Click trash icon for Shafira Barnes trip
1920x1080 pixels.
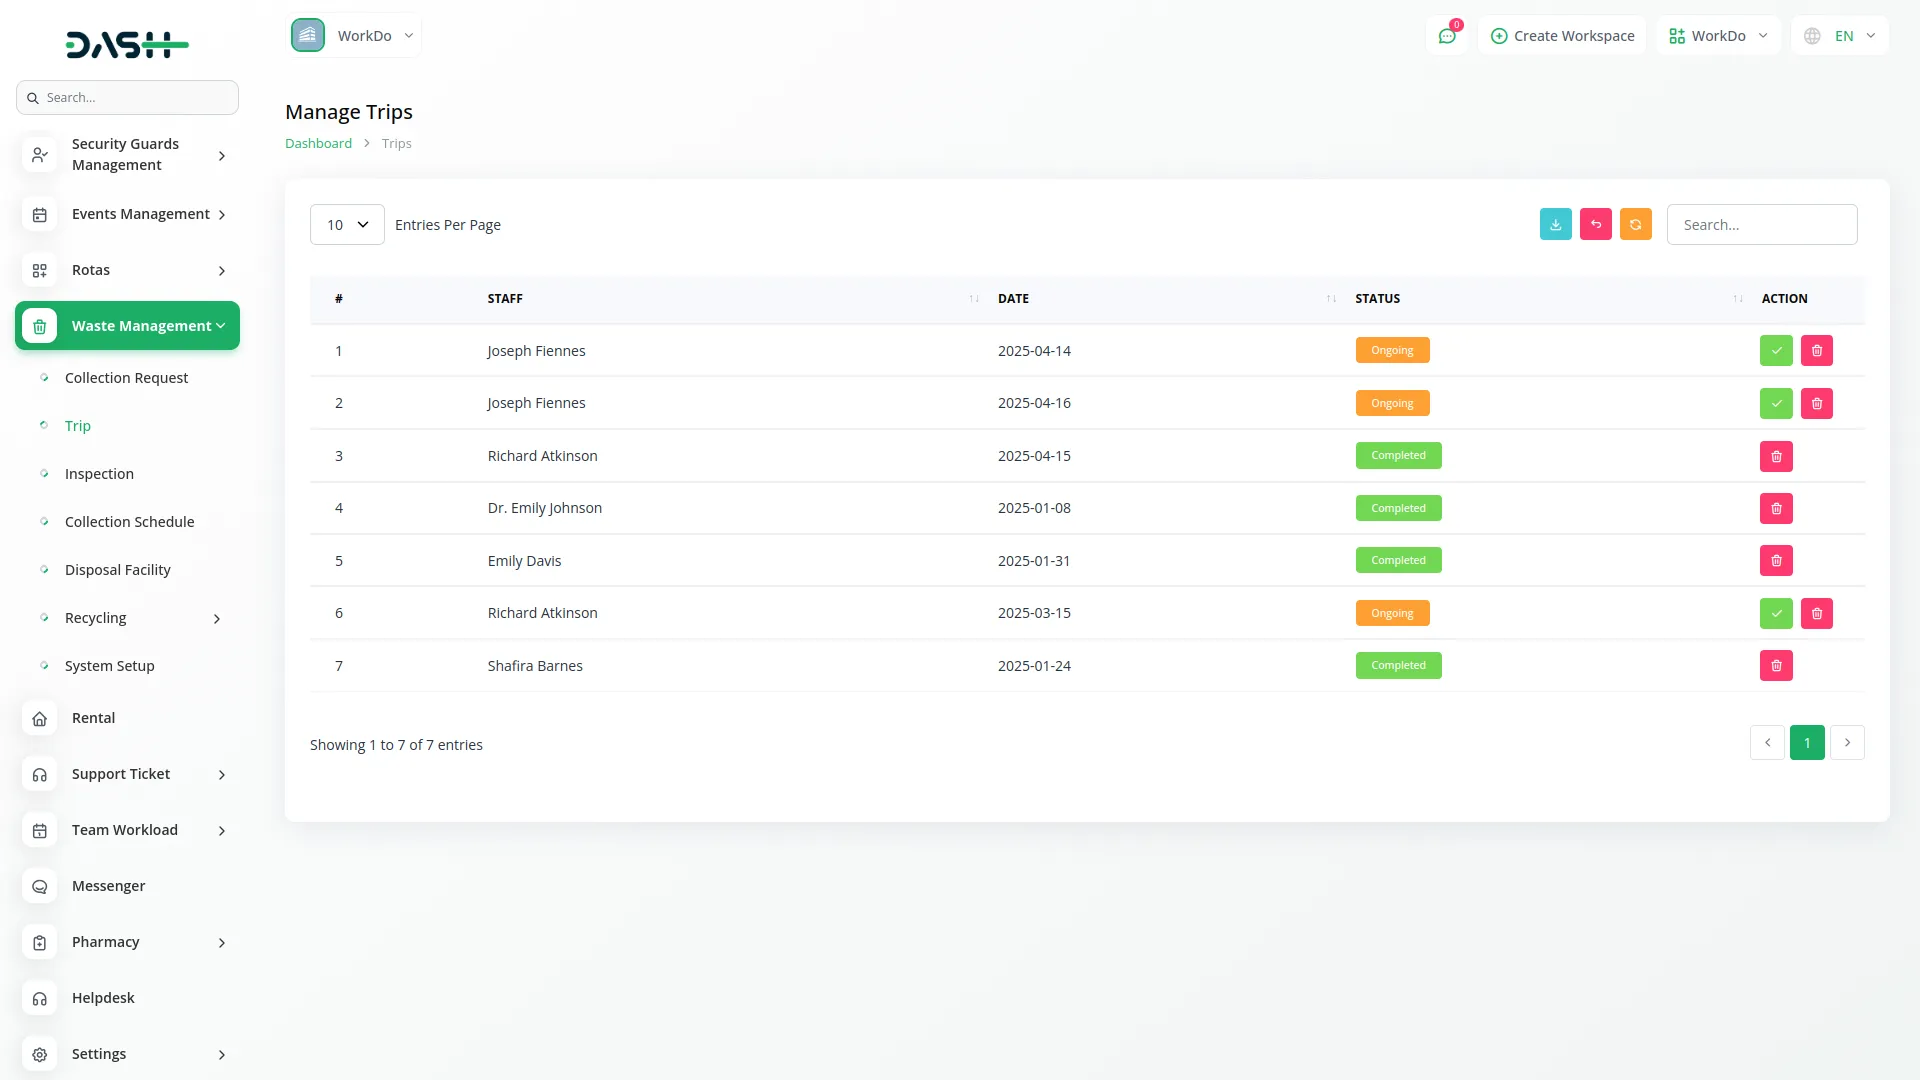point(1776,666)
